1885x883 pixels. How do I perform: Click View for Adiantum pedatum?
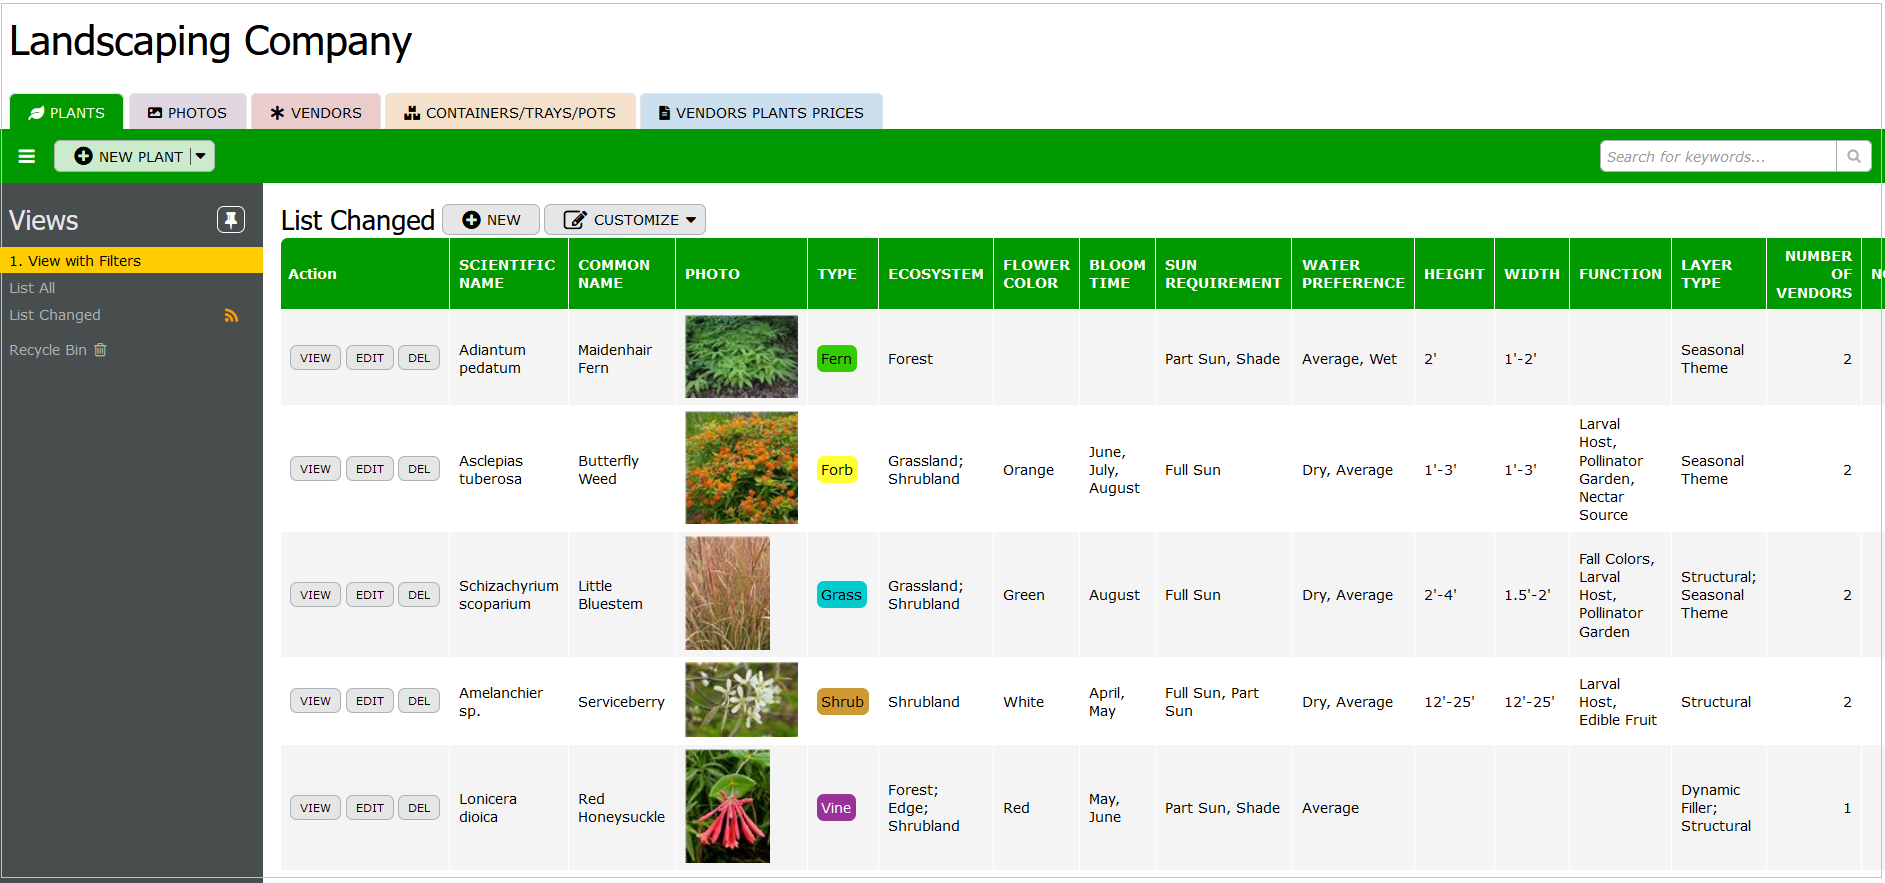coord(315,358)
